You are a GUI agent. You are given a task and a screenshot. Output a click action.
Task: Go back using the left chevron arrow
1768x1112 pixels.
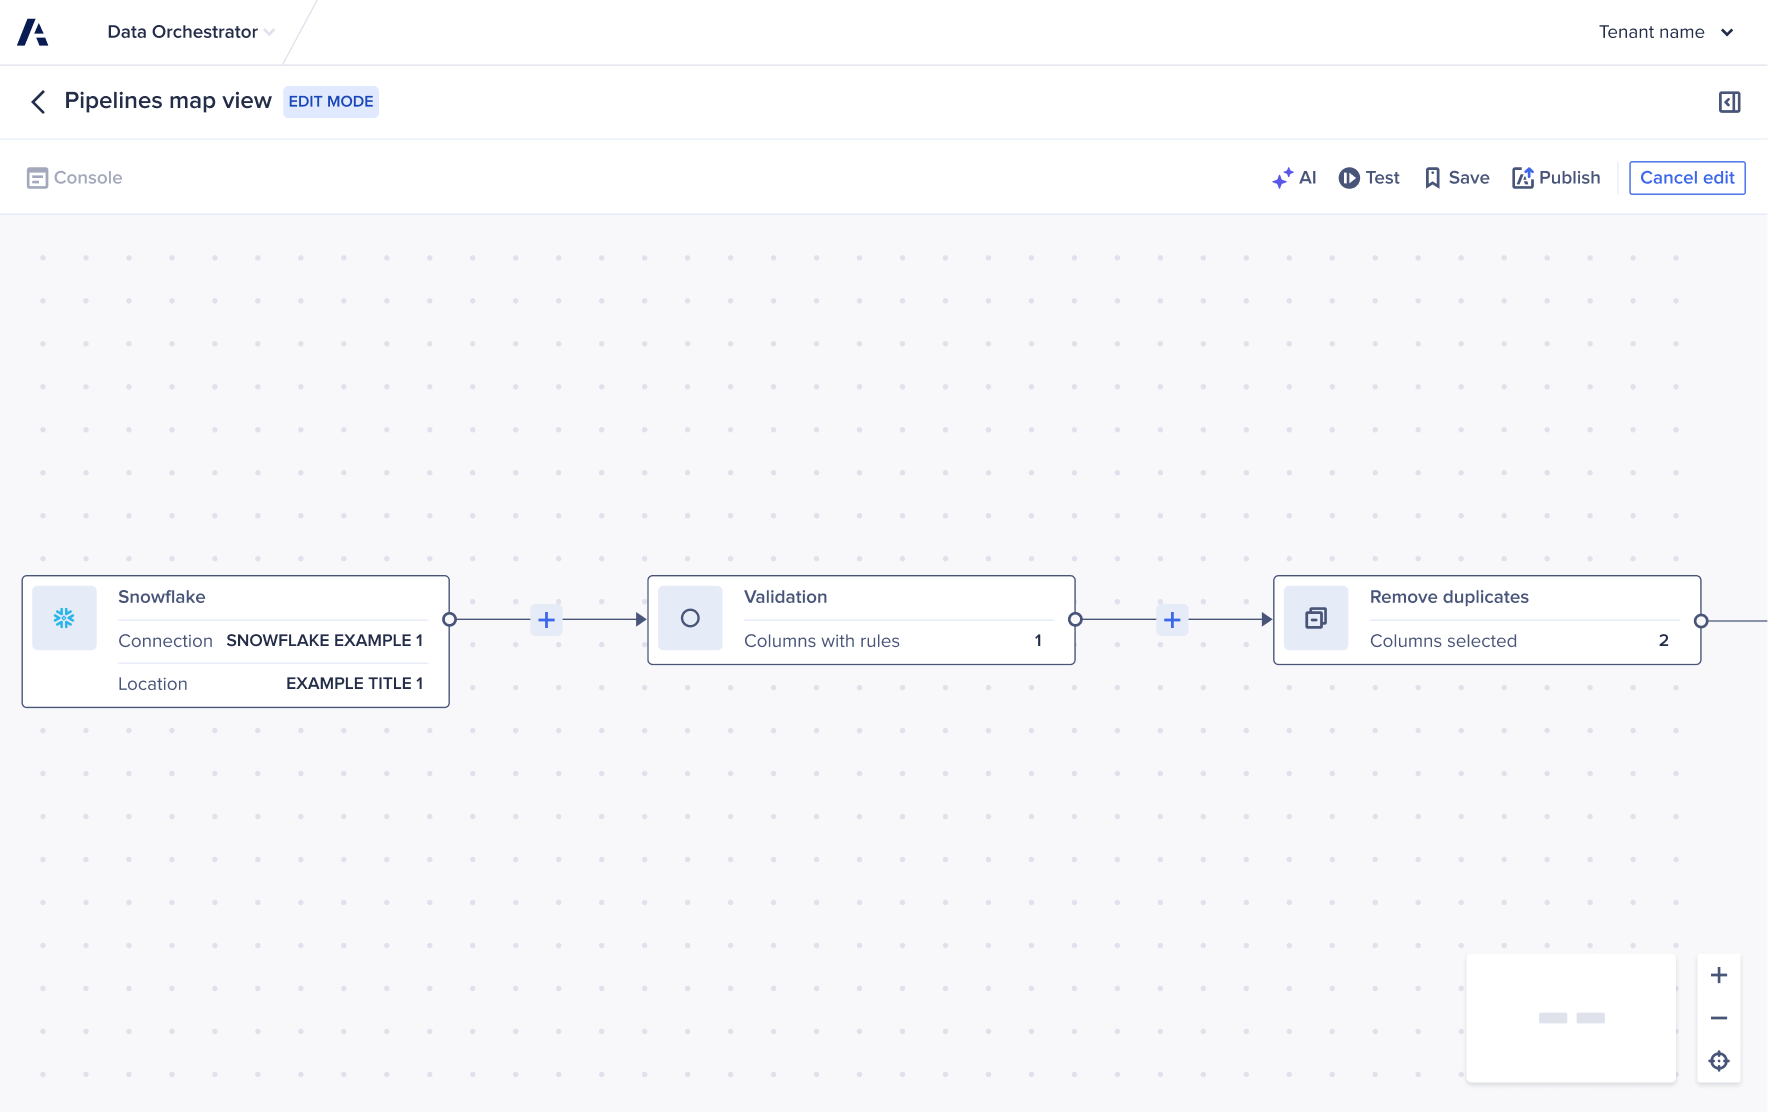coord(38,102)
